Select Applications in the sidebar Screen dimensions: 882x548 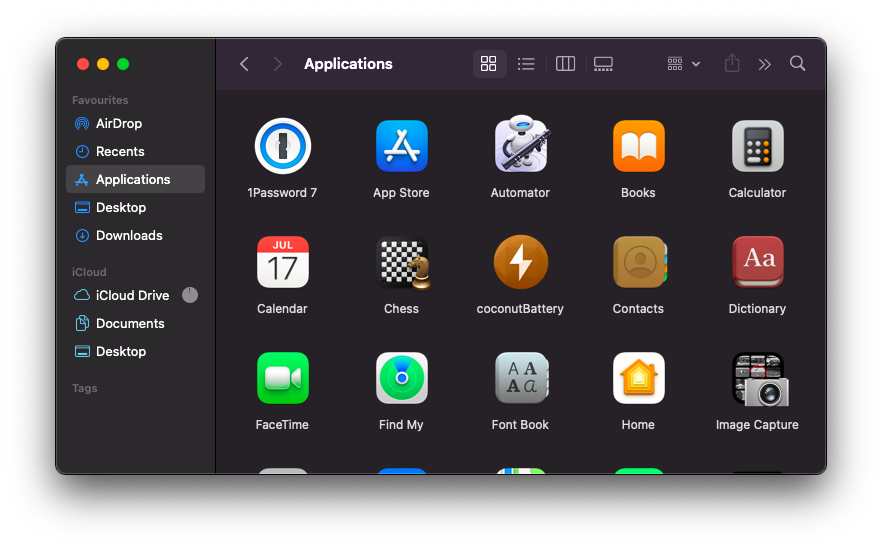pyautogui.click(x=136, y=179)
